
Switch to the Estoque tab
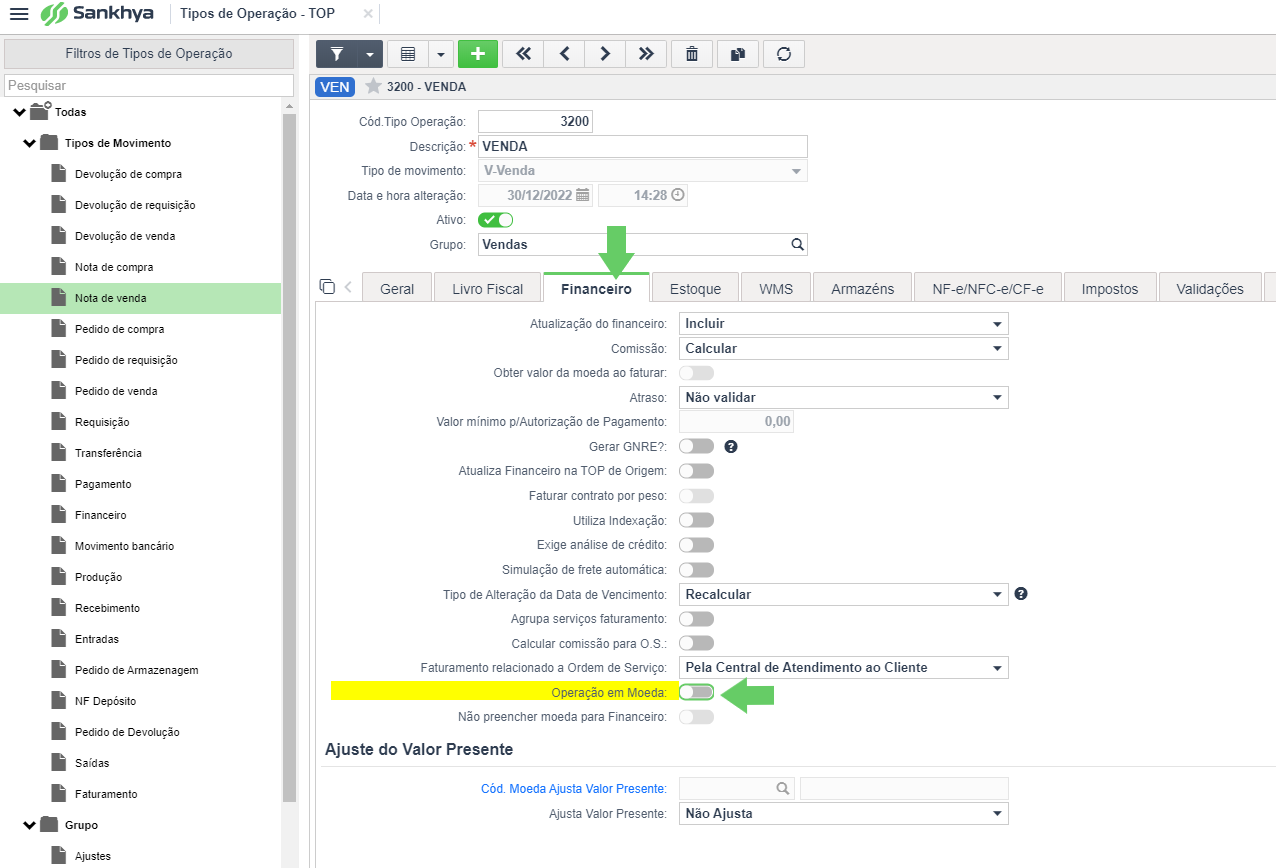click(695, 288)
